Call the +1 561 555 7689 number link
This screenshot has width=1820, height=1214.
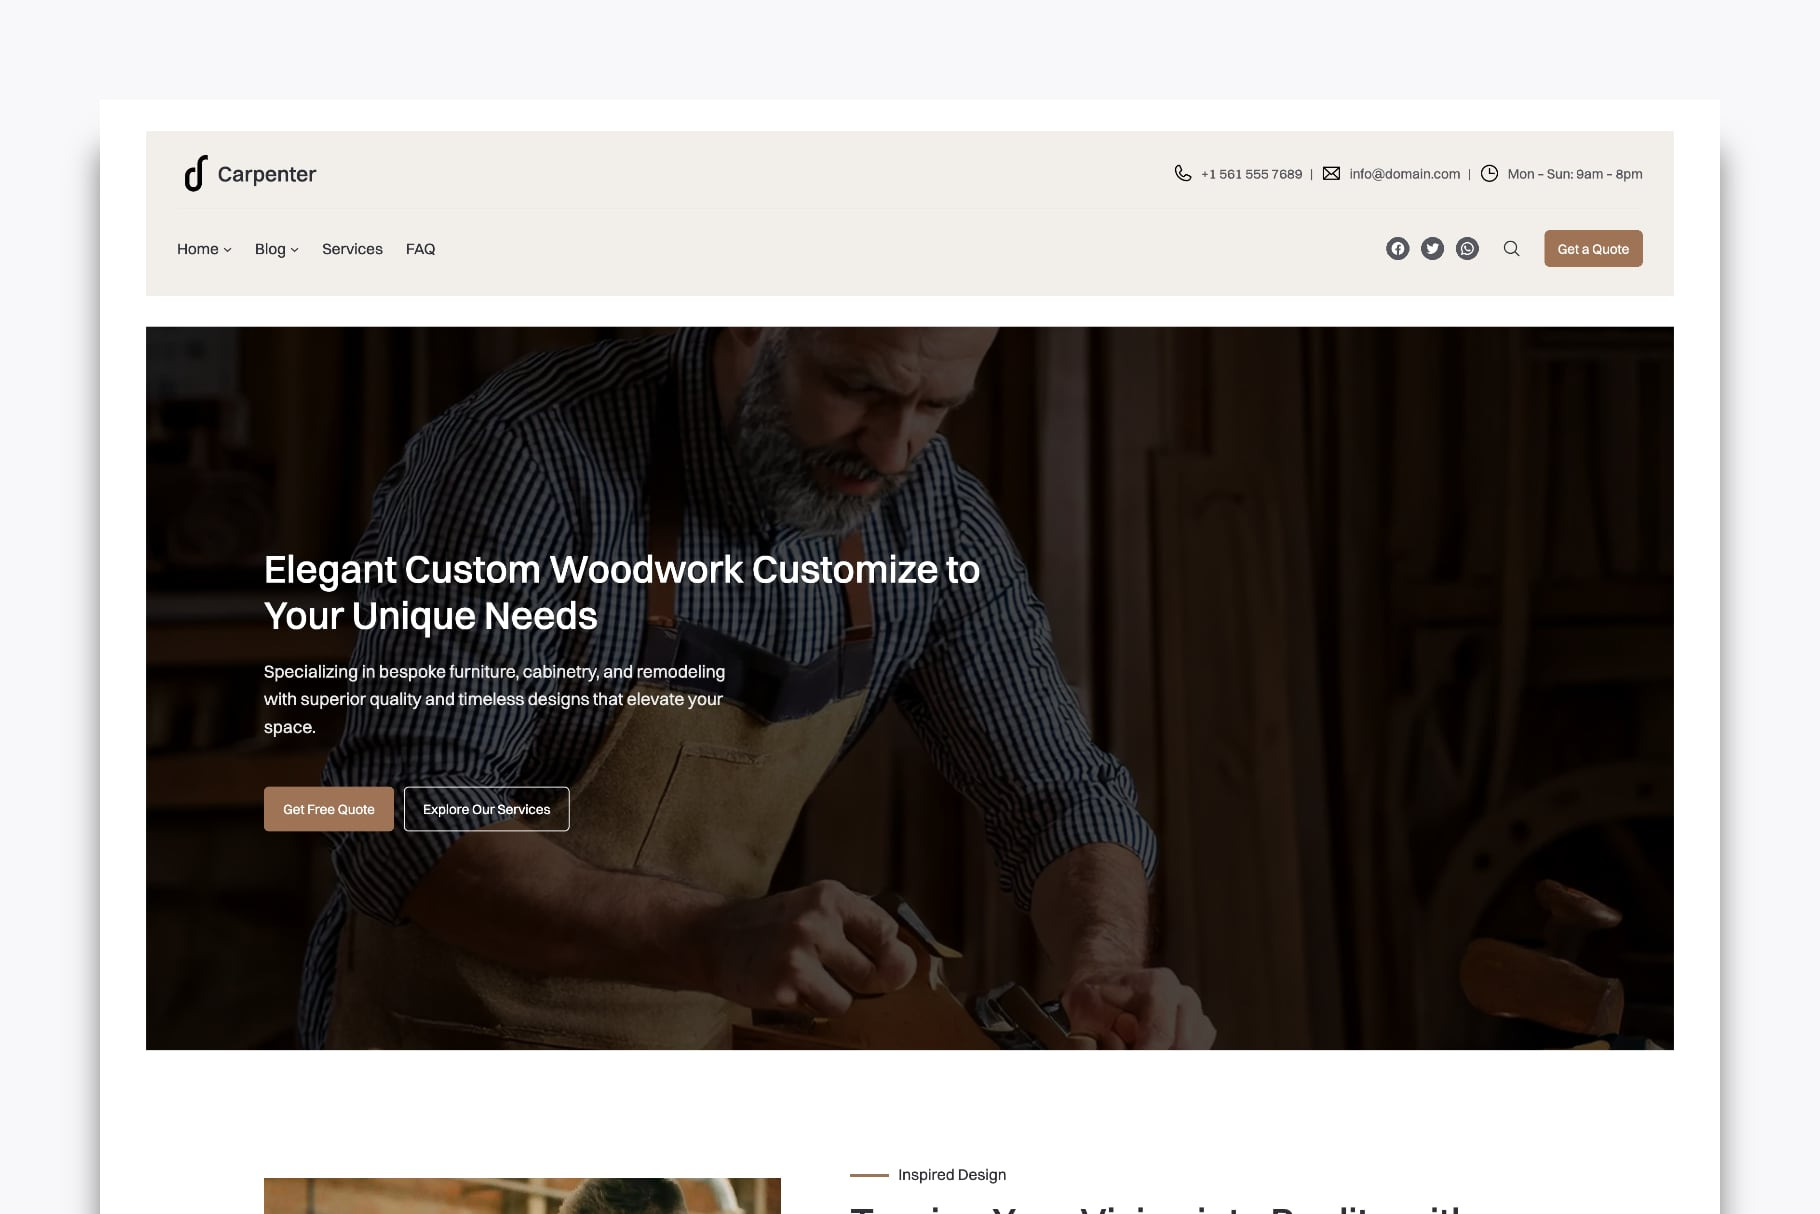click(x=1251, y=174)
